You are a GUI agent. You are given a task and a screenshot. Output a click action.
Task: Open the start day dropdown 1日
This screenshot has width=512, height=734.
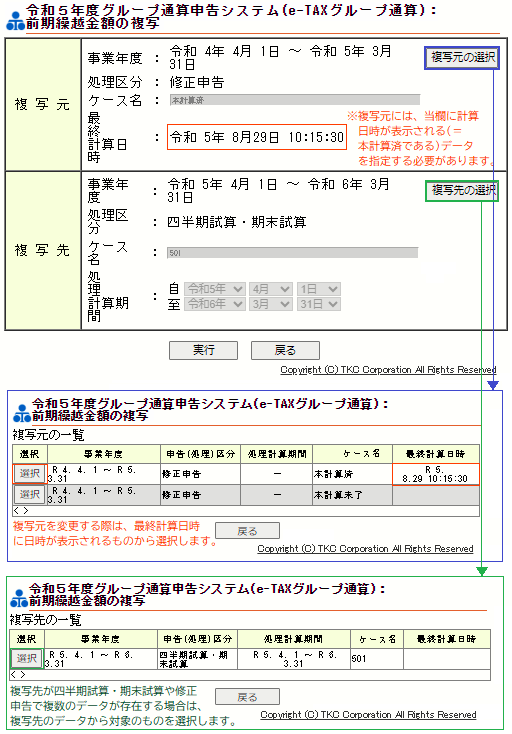tap(319, 289)
